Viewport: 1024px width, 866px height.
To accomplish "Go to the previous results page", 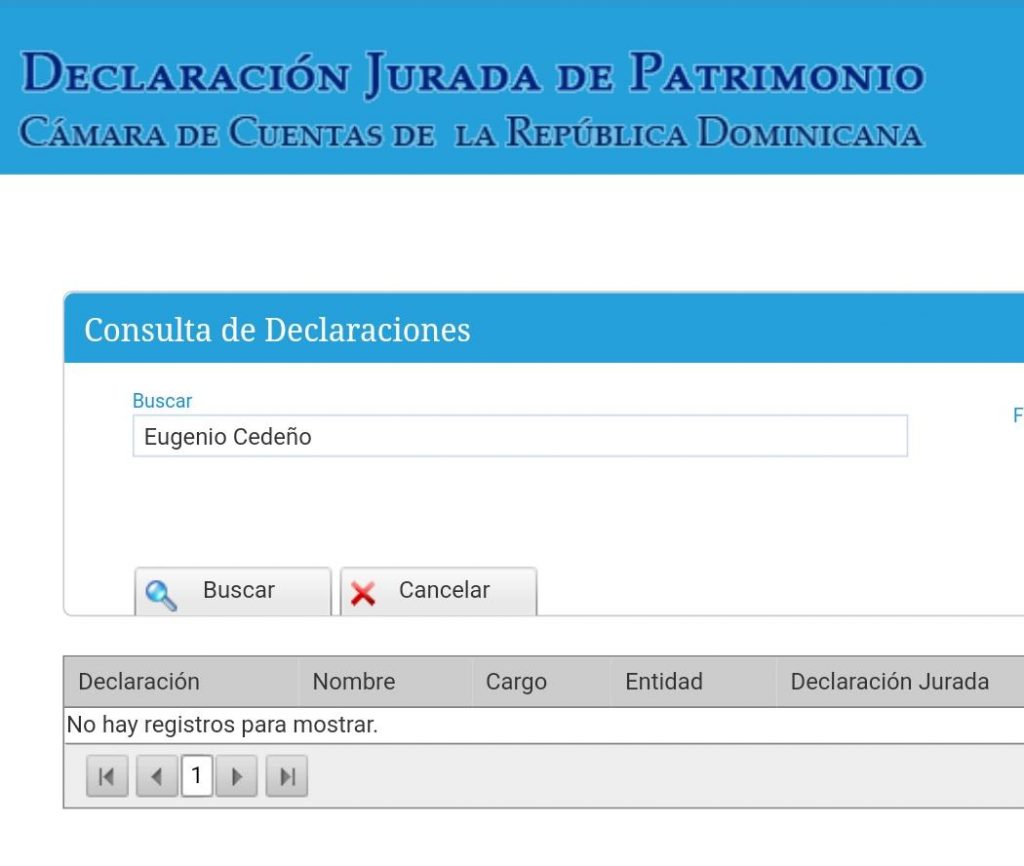I will click(x=156, y=777).
